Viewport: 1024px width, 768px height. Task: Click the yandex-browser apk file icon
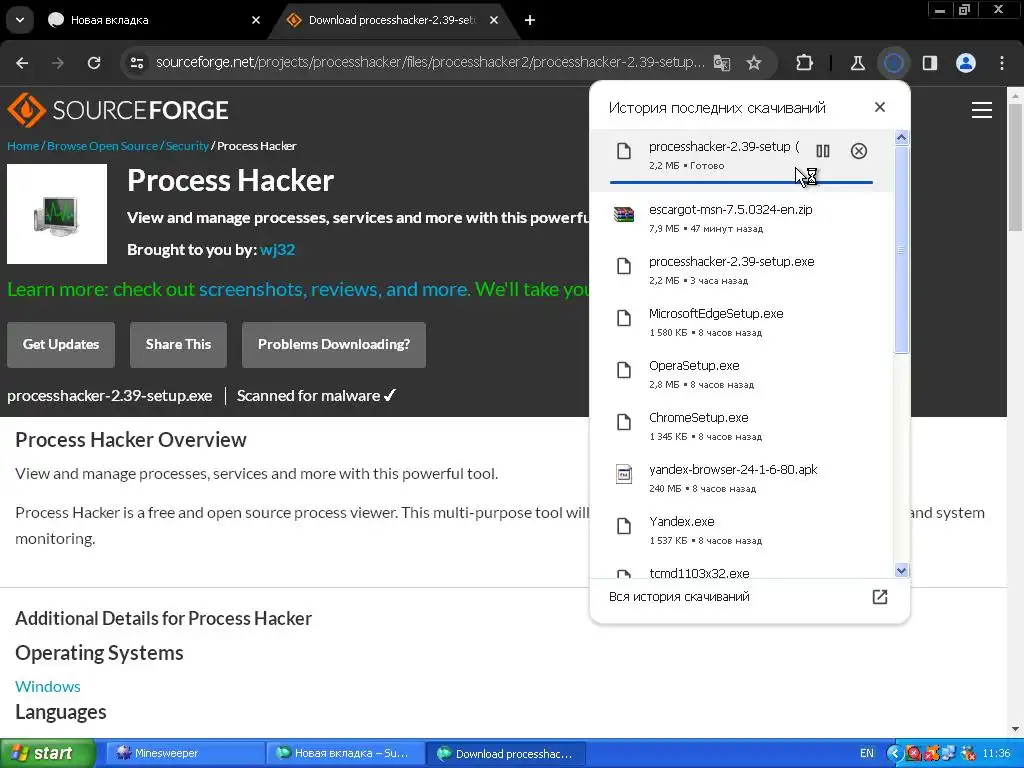click(x=624, y=473)
